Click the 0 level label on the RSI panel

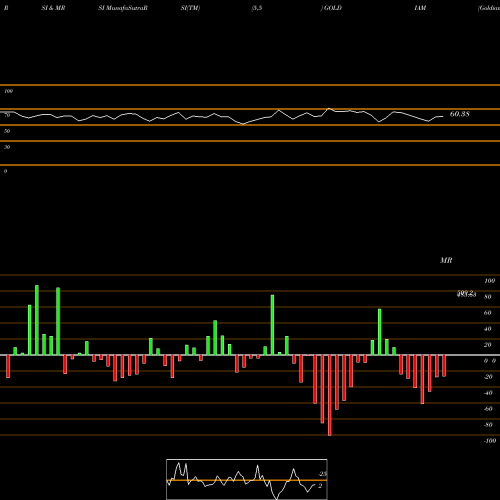click(5, 171)
